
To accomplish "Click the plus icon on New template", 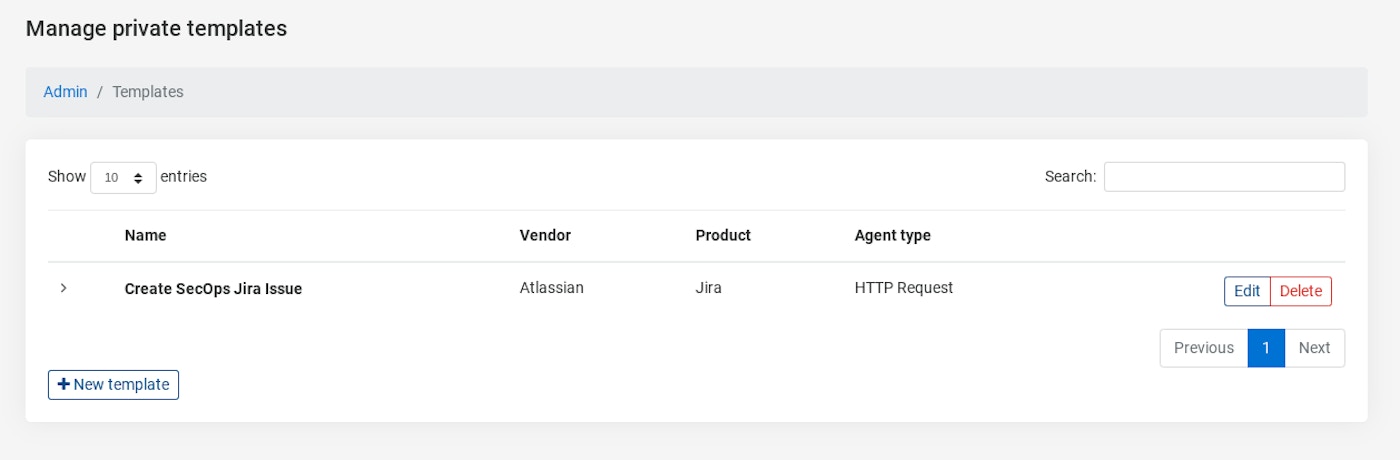I will tap(64, 385).
